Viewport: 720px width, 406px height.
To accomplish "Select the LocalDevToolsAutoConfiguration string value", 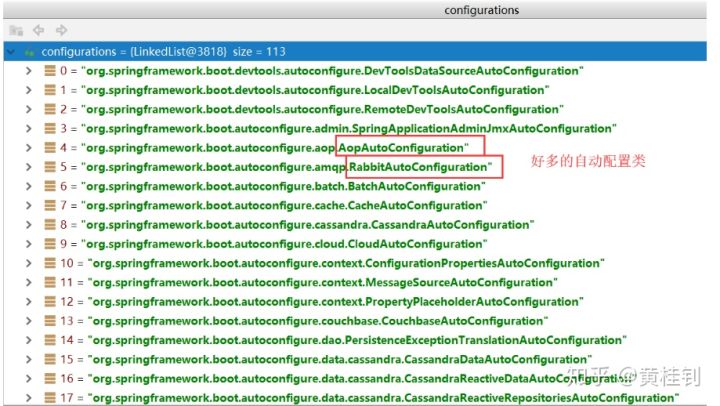I will click(x=315, y=90).
